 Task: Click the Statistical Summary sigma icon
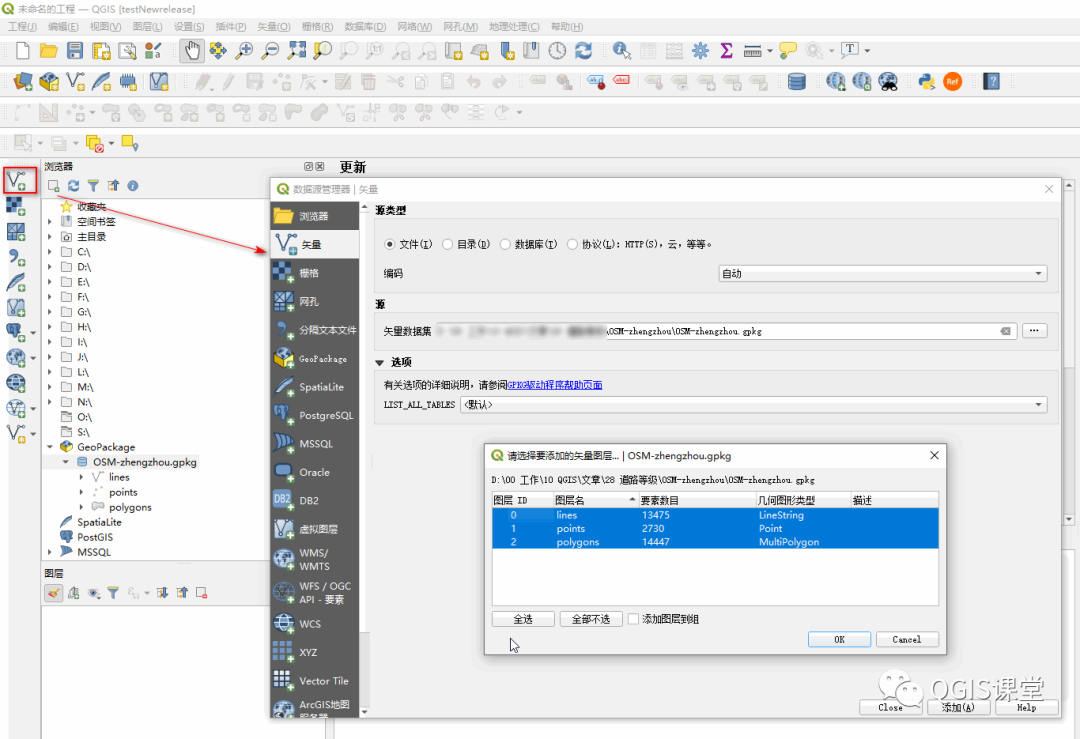[726, 50]
